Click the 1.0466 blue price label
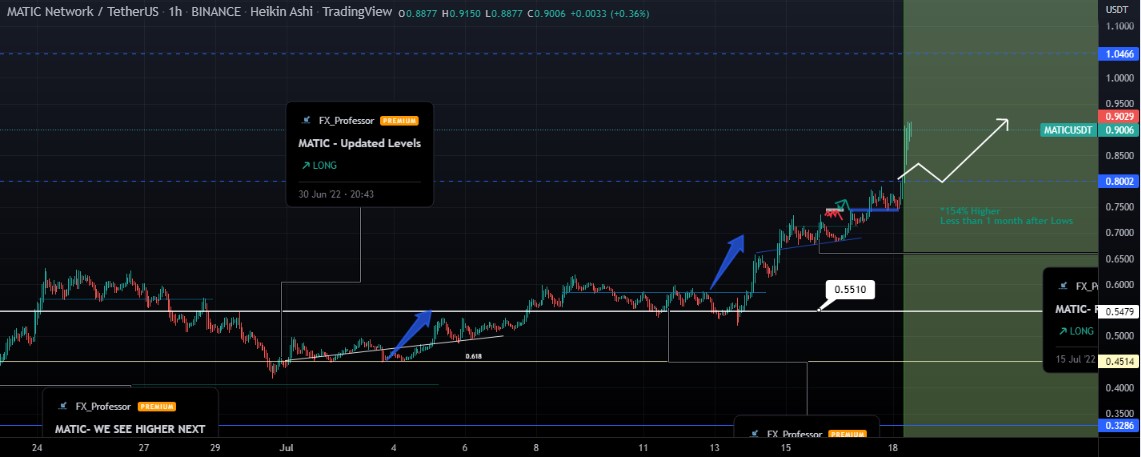The height and width of the screenshot is (457, 1141). 1118,54
